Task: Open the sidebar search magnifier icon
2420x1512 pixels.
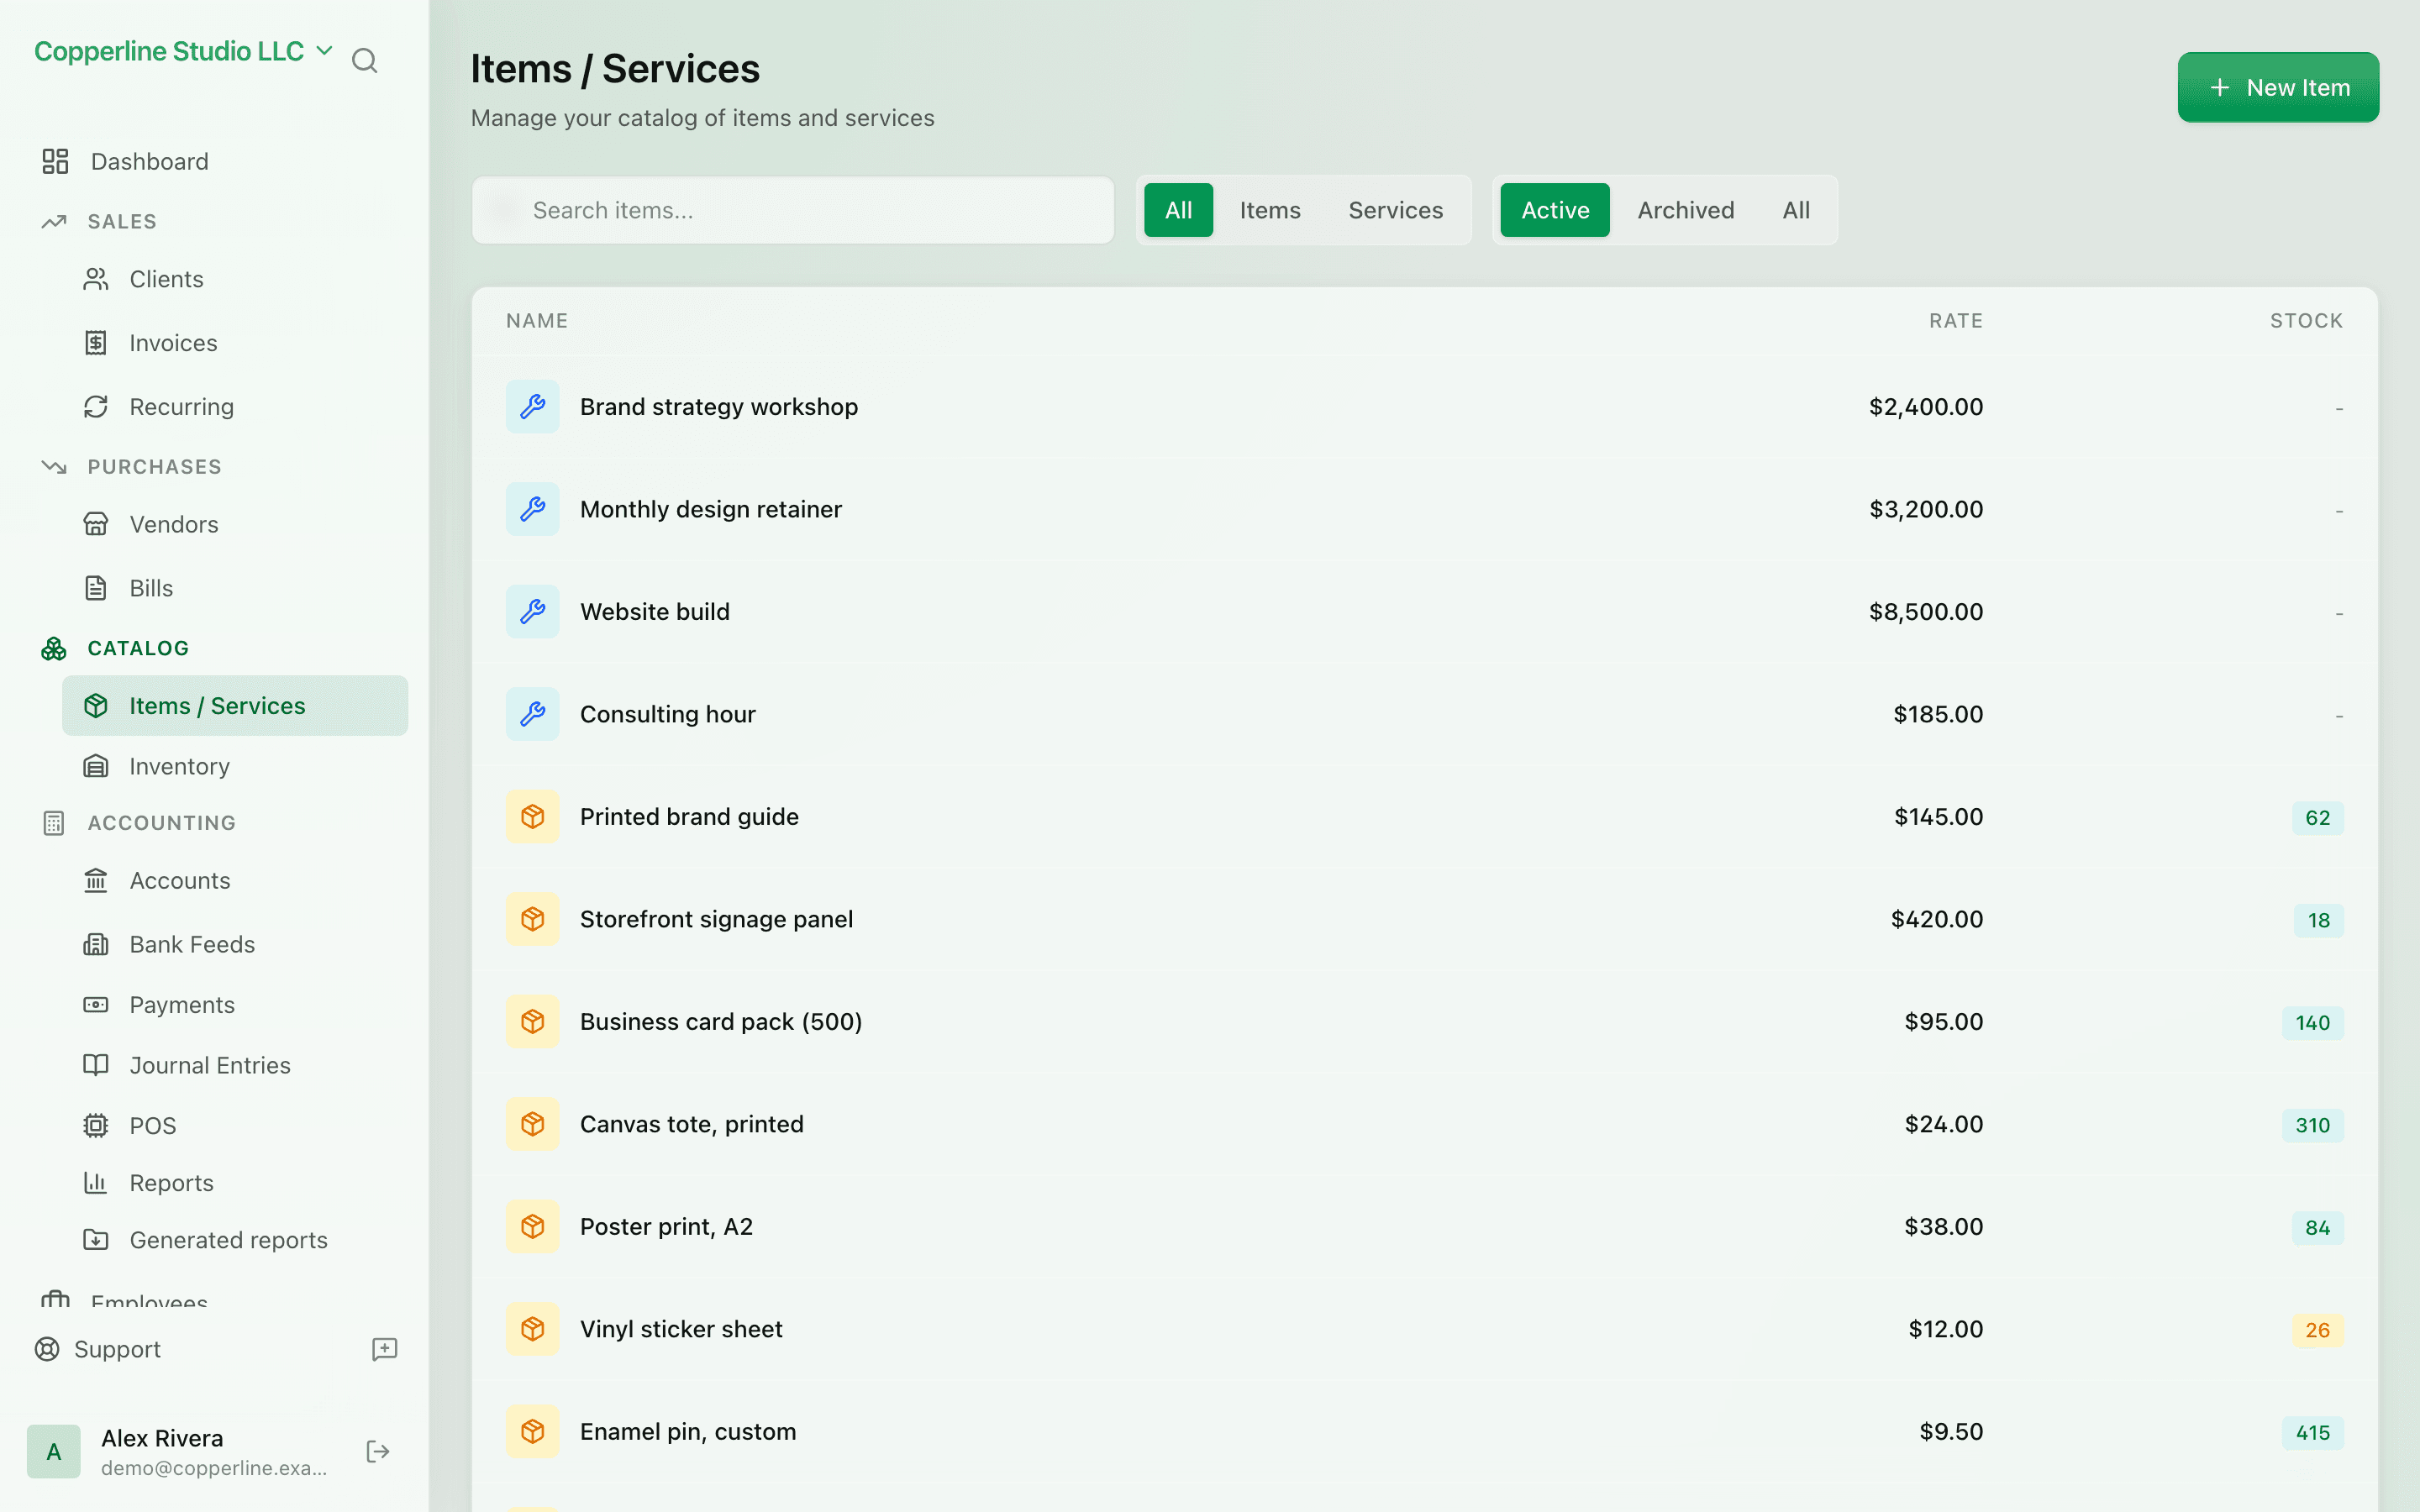Action: pyautogui.click(x=364, y=61)
